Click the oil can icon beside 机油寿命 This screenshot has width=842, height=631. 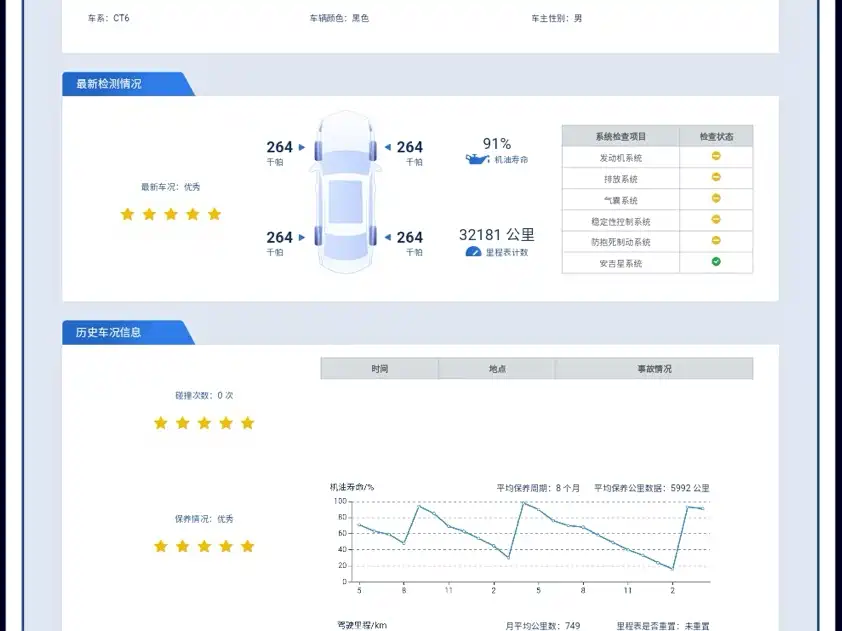477,159
